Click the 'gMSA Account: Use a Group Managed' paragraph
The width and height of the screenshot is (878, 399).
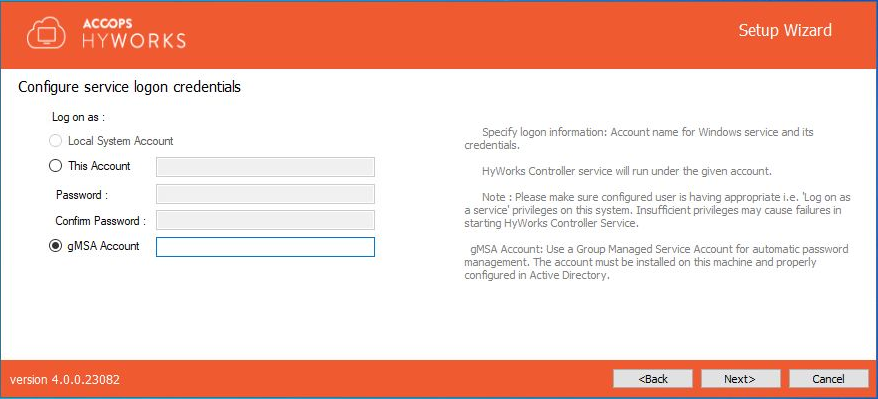656,262
